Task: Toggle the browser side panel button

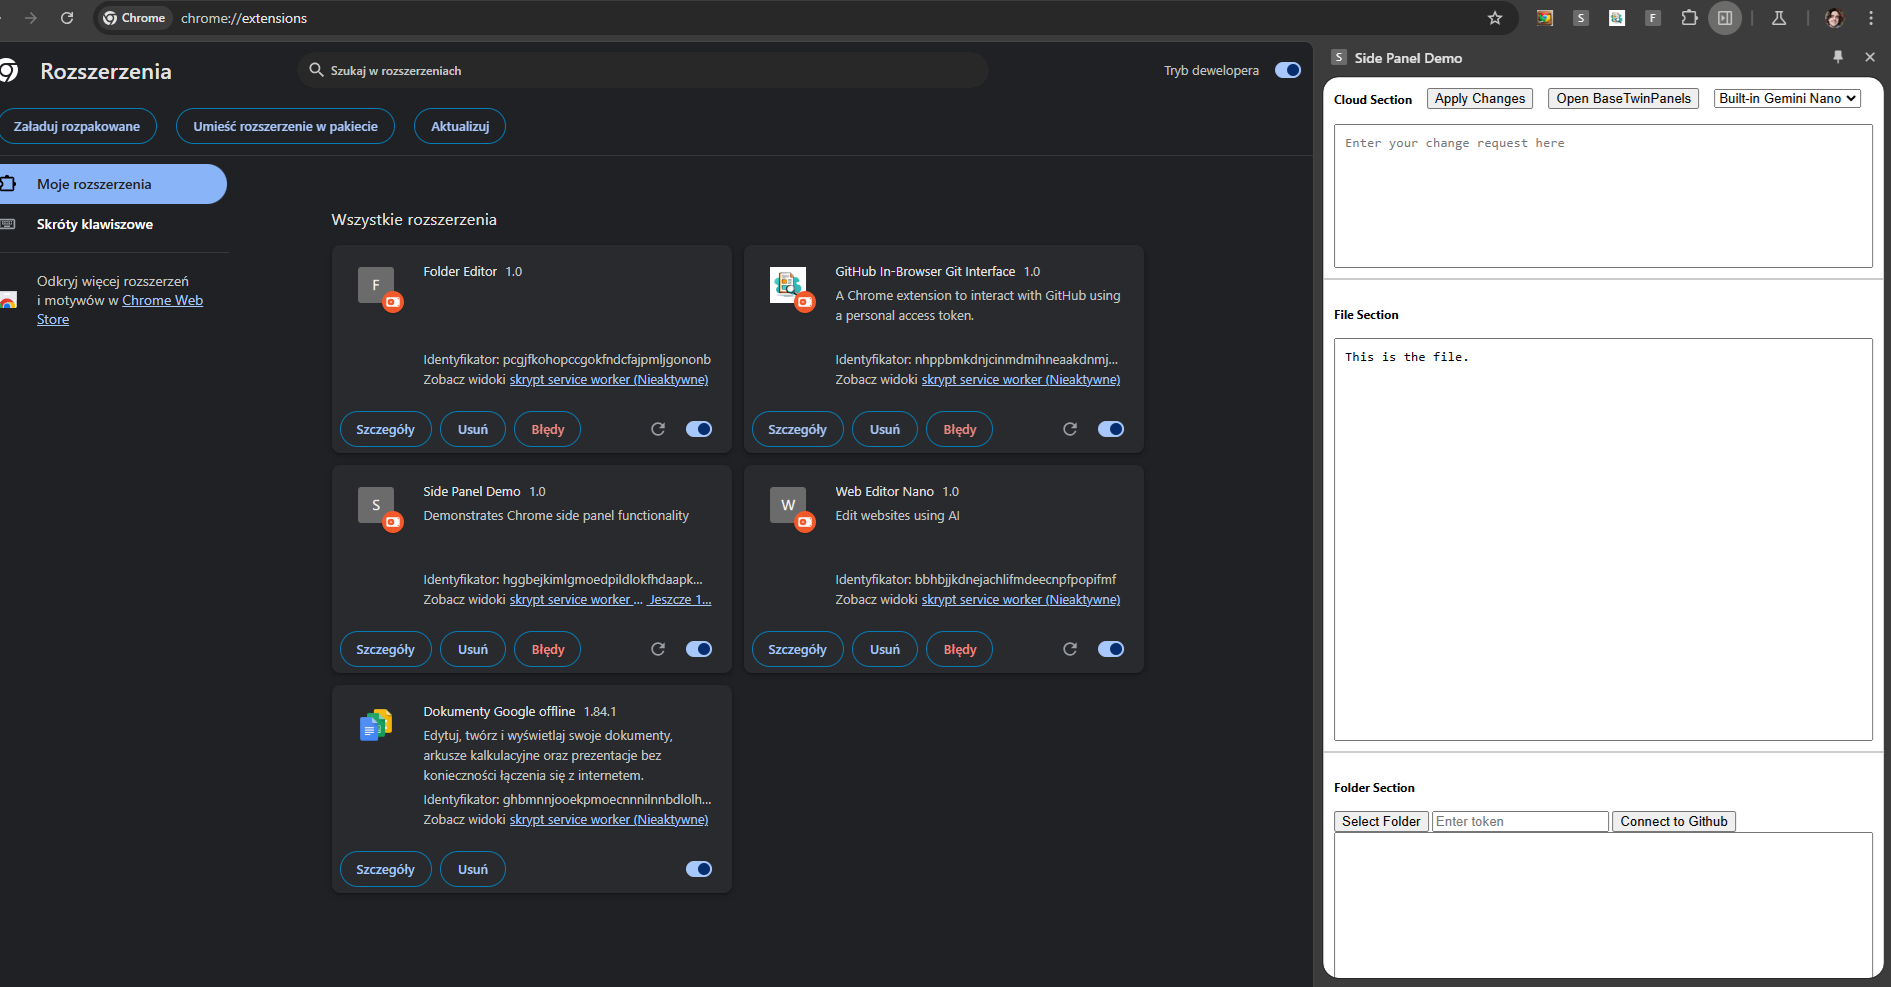Action: click(1725, 18)
